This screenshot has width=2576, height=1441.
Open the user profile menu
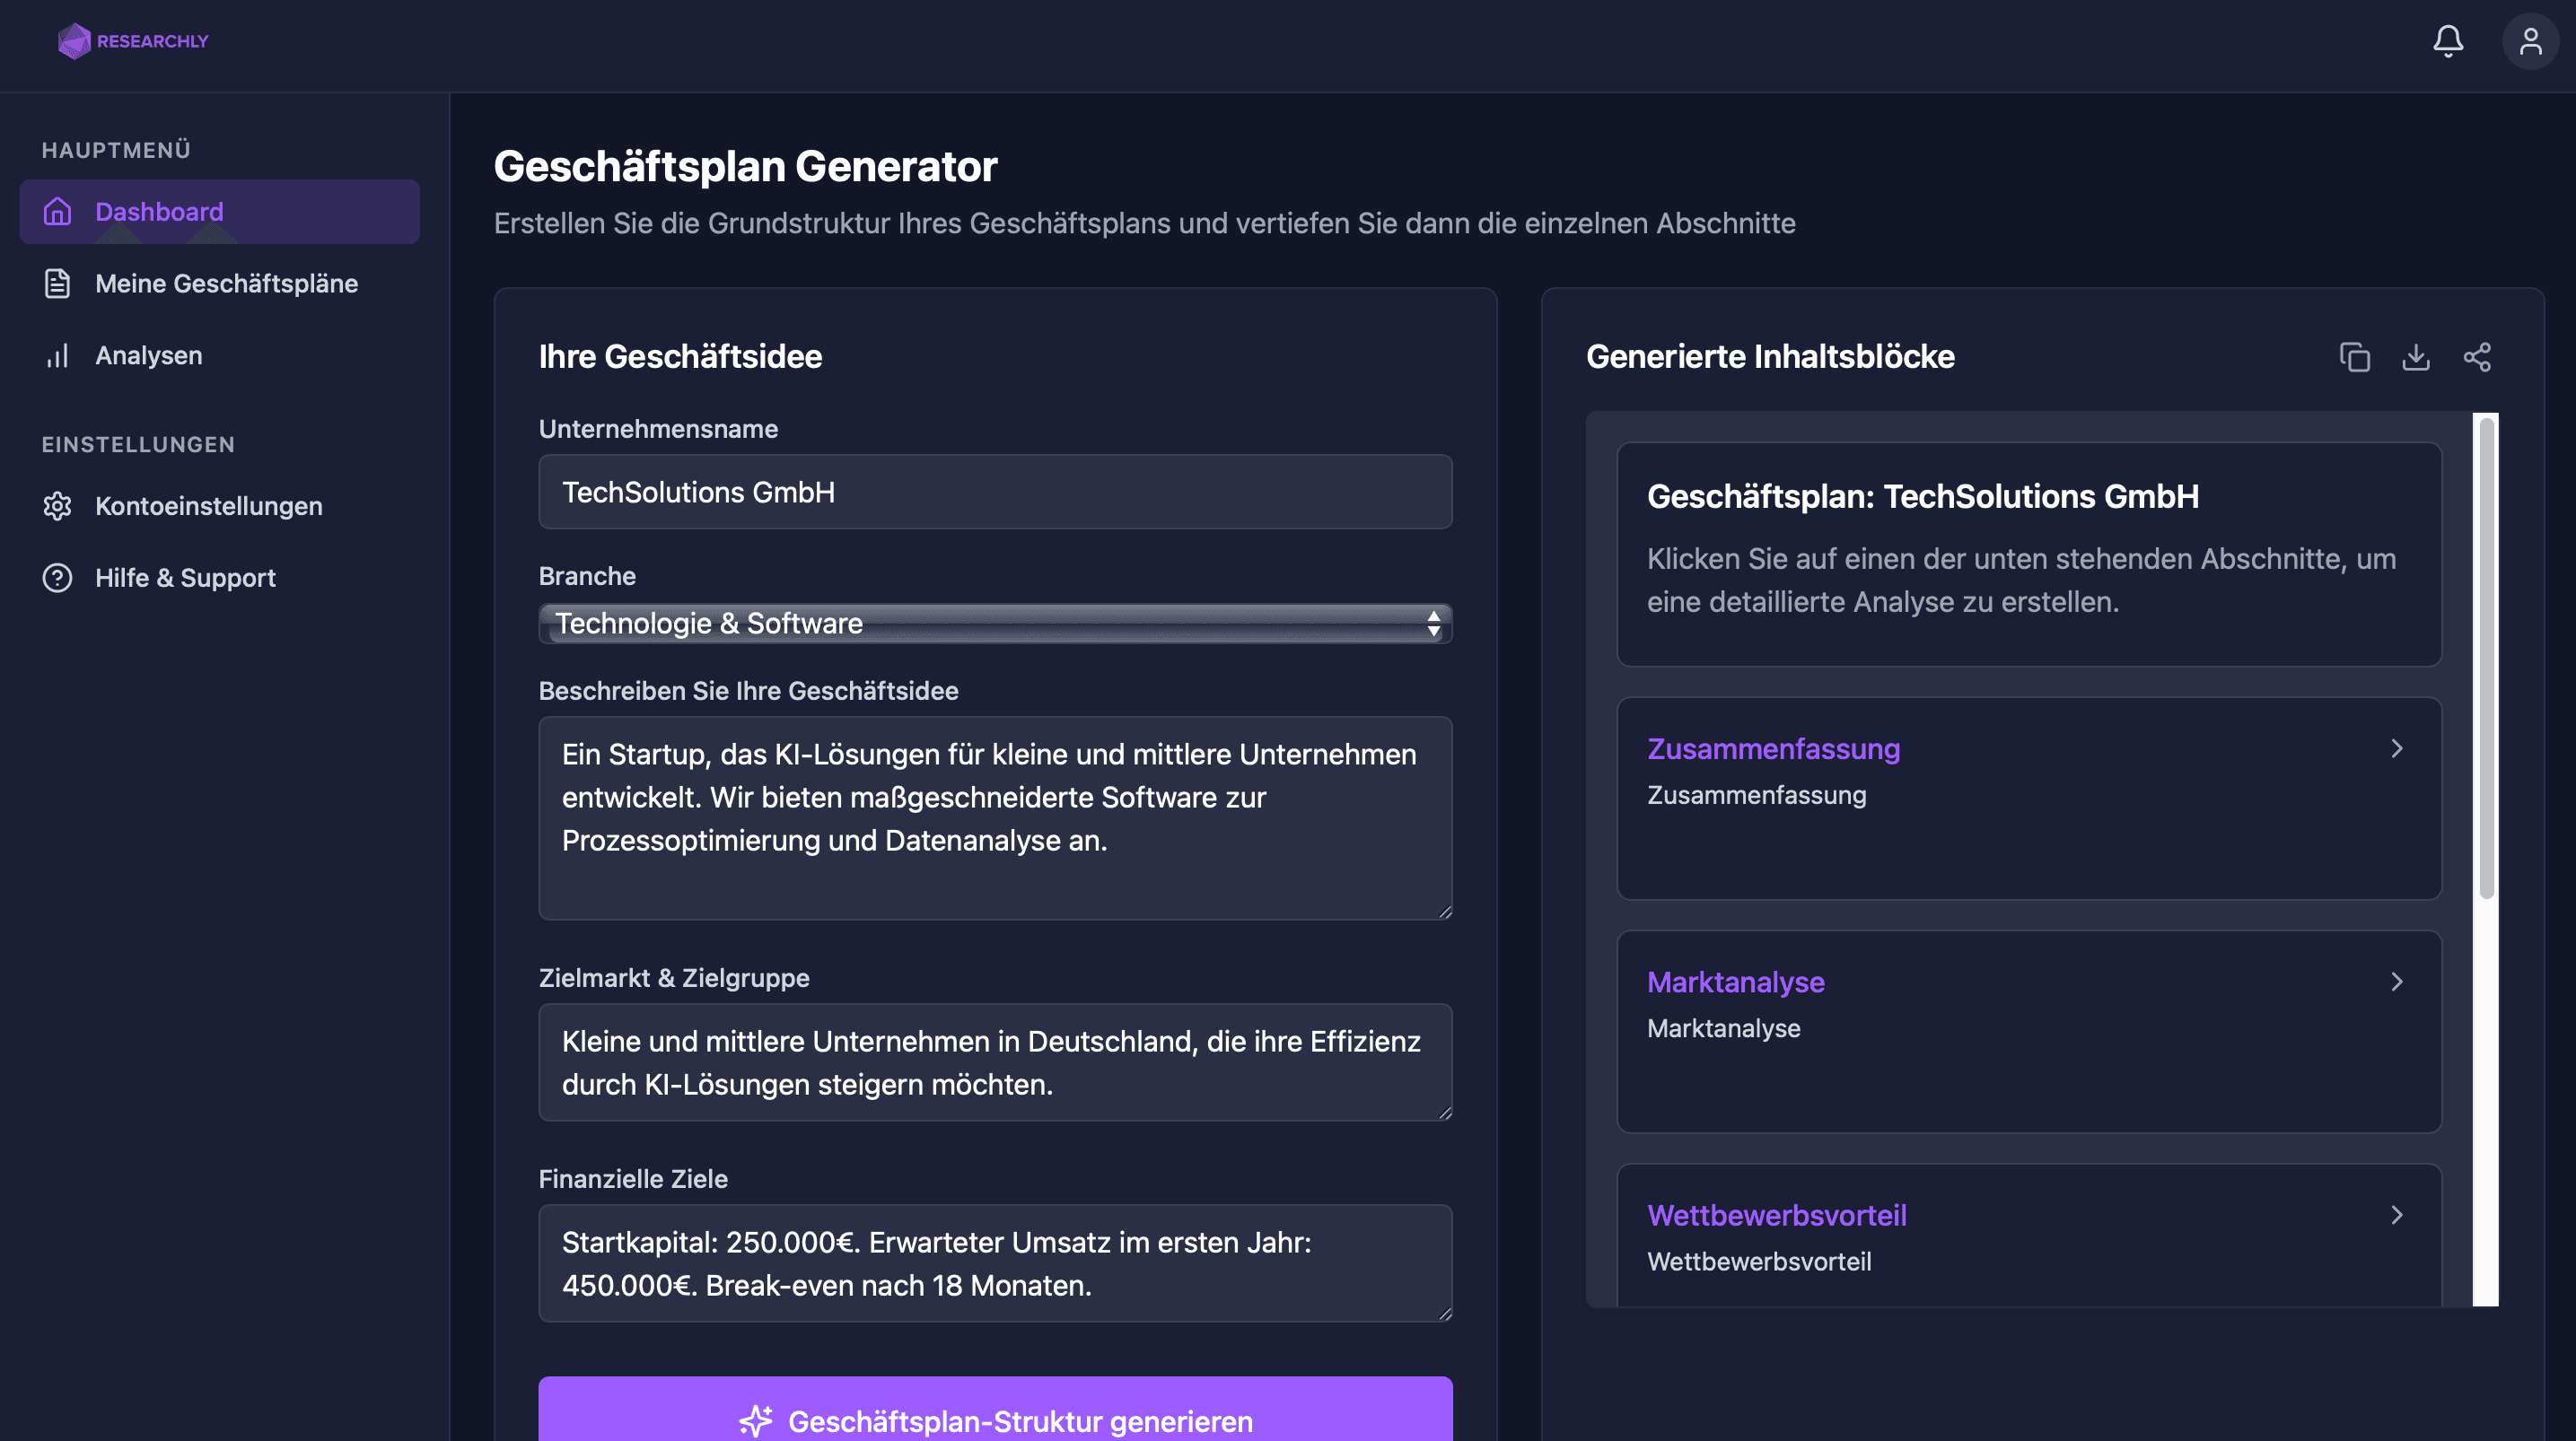click(x=2529, y=41)
